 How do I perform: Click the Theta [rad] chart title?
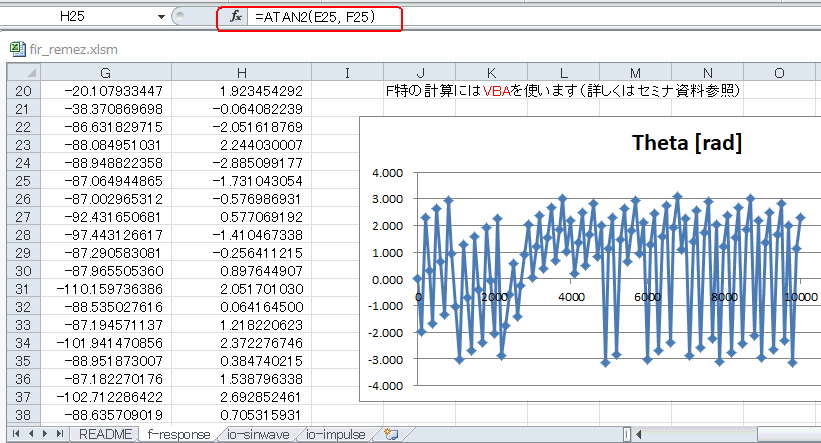coord(686,143)
